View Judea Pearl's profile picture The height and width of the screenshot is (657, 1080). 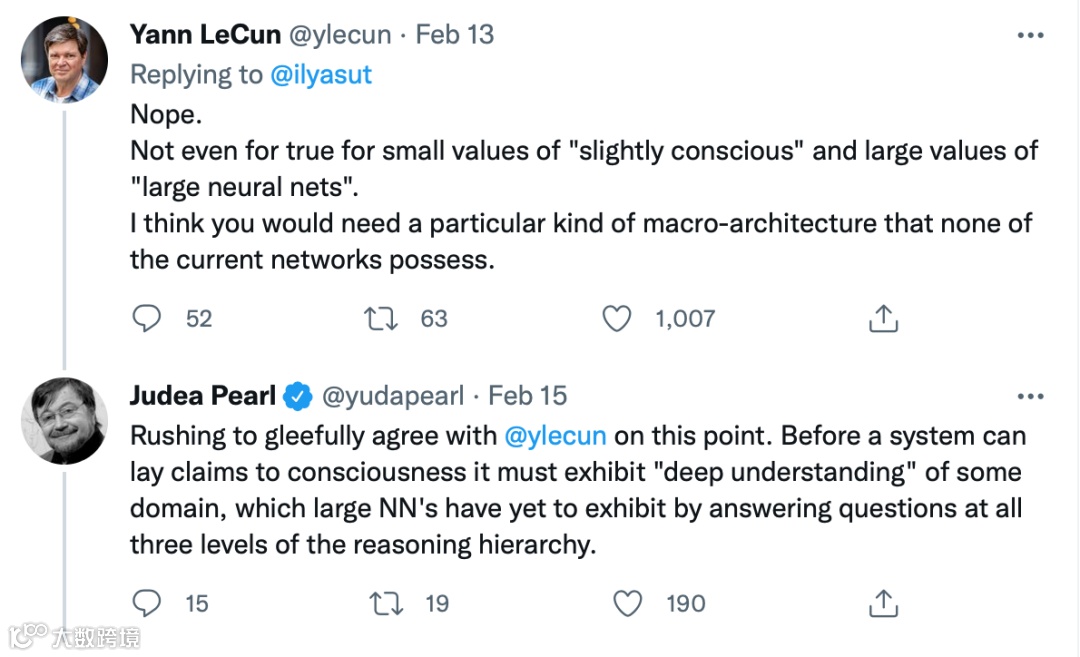pos(64,420)
